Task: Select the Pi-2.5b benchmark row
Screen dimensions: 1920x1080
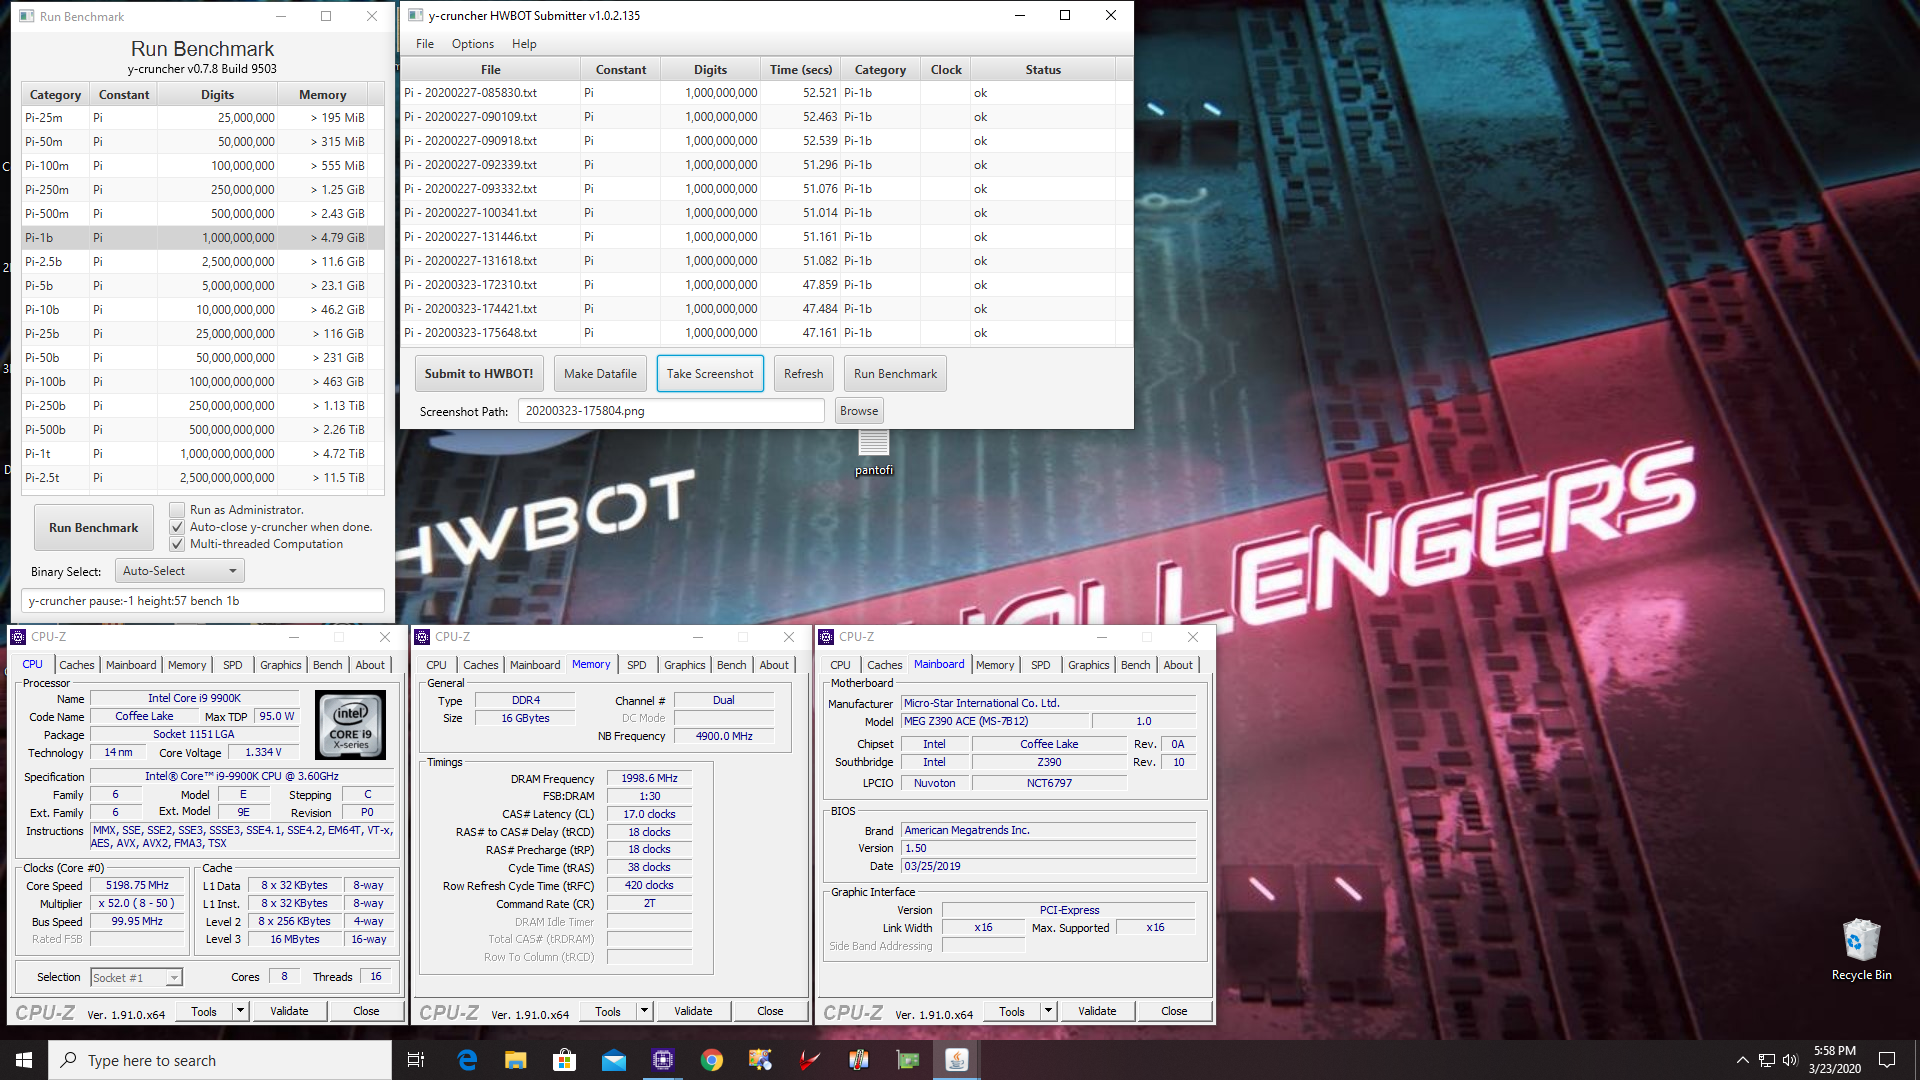Action: point(203,262)
